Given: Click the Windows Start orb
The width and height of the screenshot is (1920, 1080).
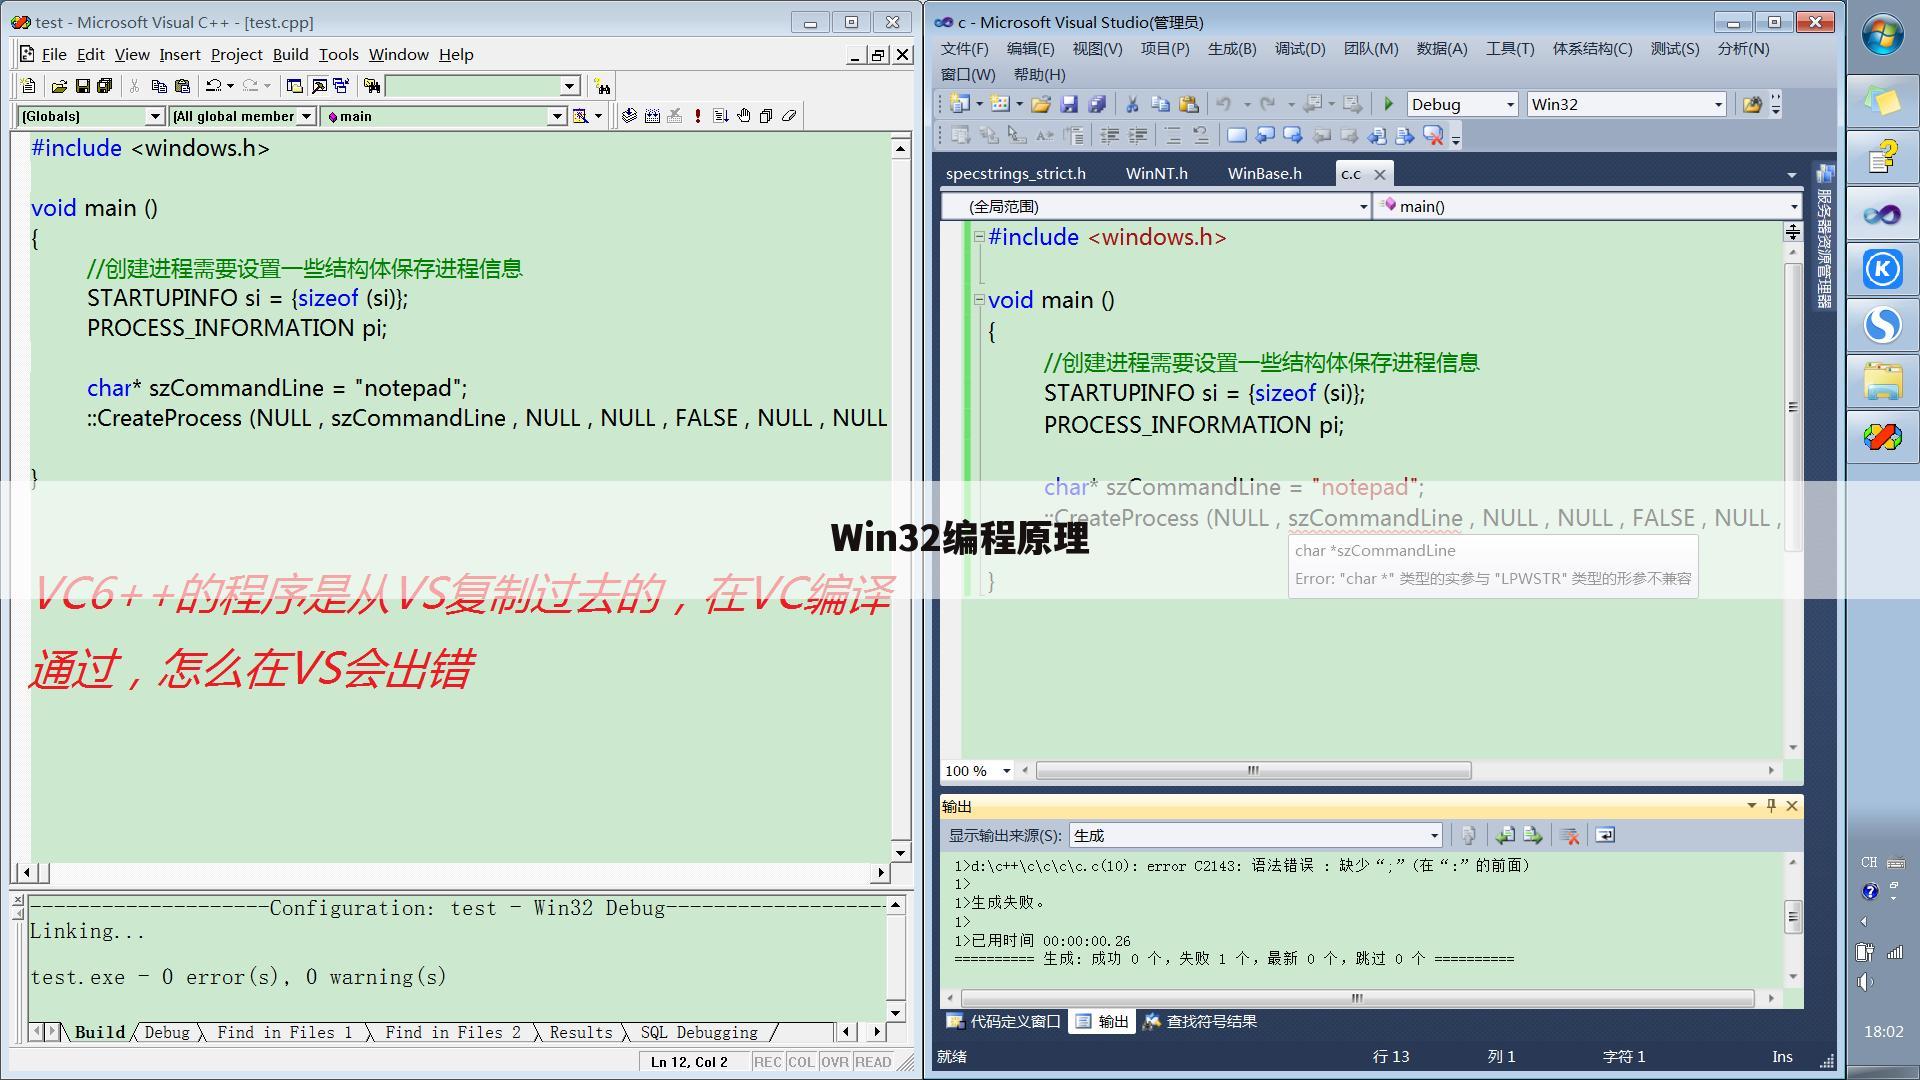Looking at the screenshot, I should 1883,35.
